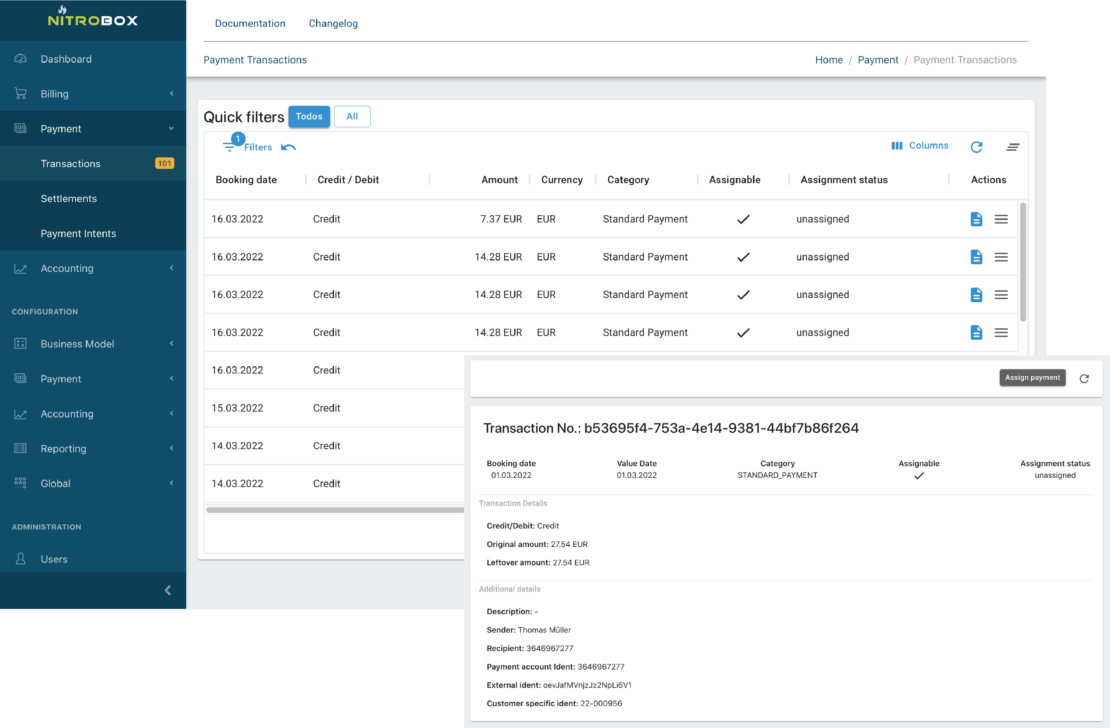Expand the configuration Payment chevron
1110x728 pixels.
(x=171, y=378)
